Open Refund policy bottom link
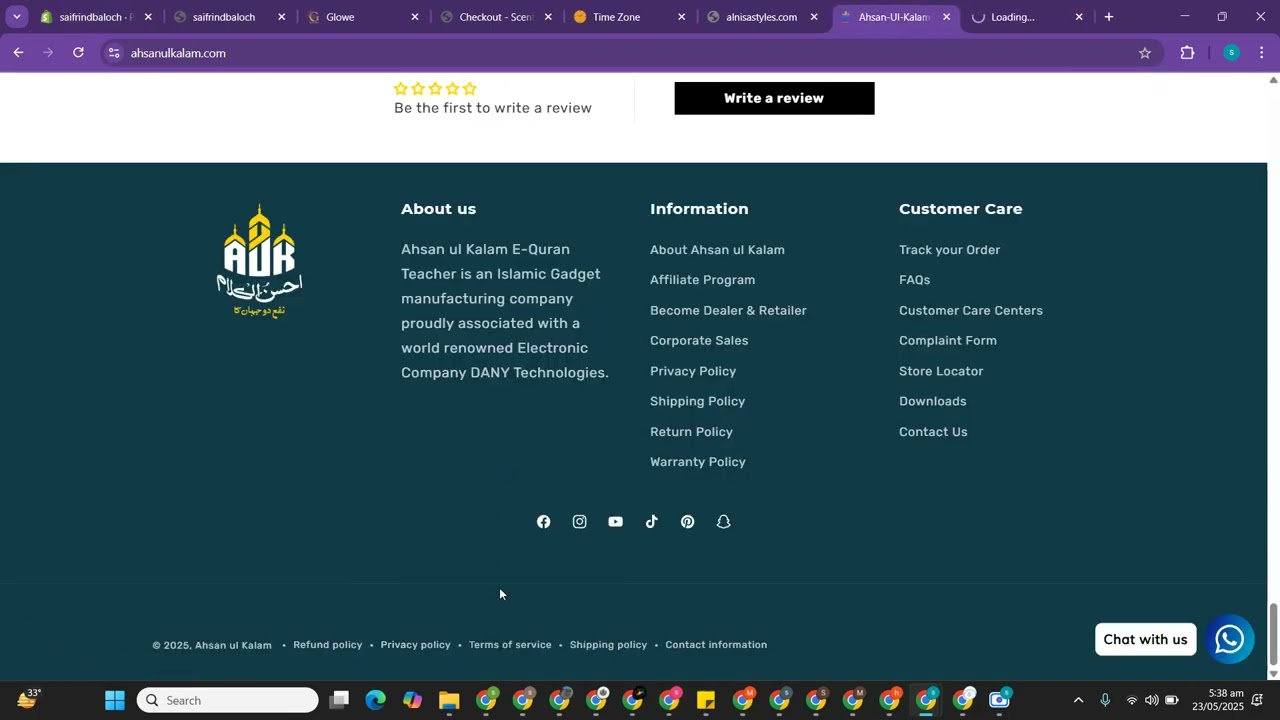Viewport: 1280px width, 720px height. pos(328,645)
